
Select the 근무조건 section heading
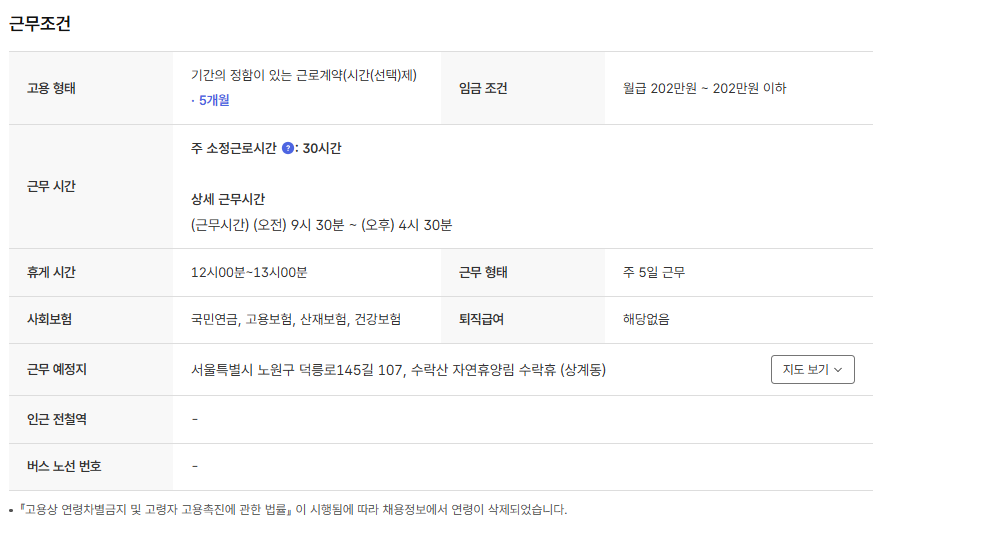(x=40, y=24)
